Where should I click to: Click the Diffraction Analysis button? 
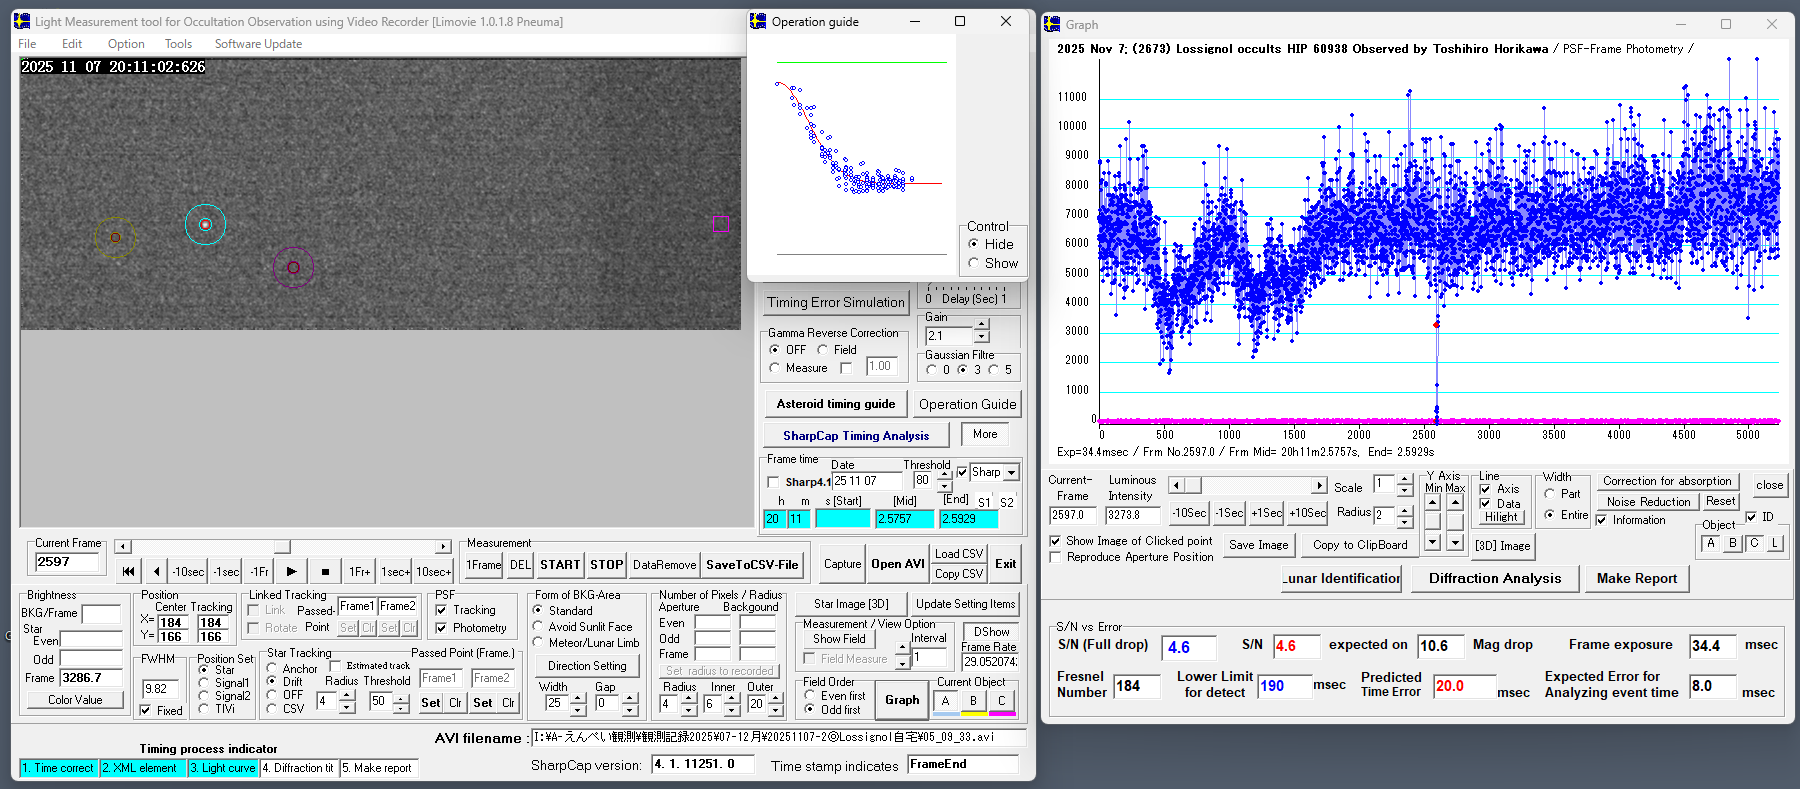tap(1494, 578)
